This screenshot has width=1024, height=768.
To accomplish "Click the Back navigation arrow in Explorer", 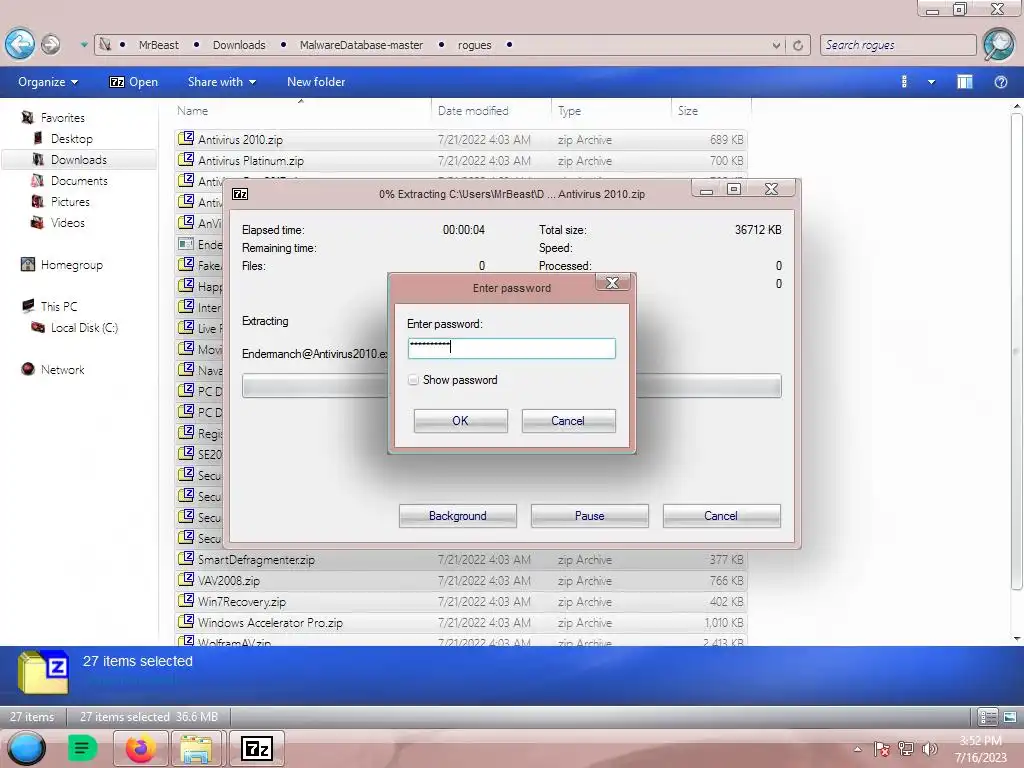I will 20,44.
